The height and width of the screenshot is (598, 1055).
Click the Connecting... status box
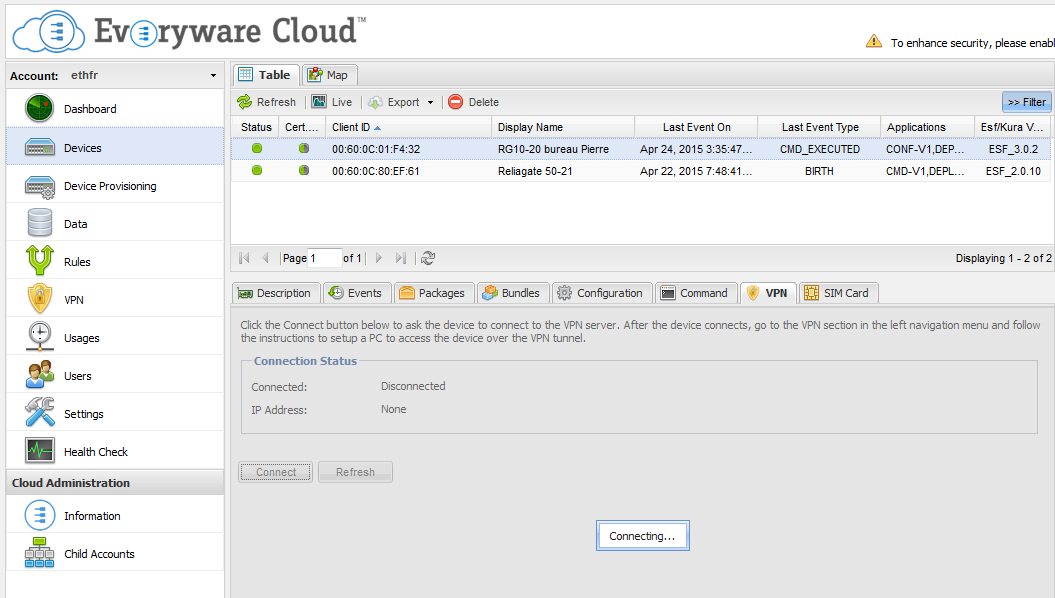click(643, 535)
